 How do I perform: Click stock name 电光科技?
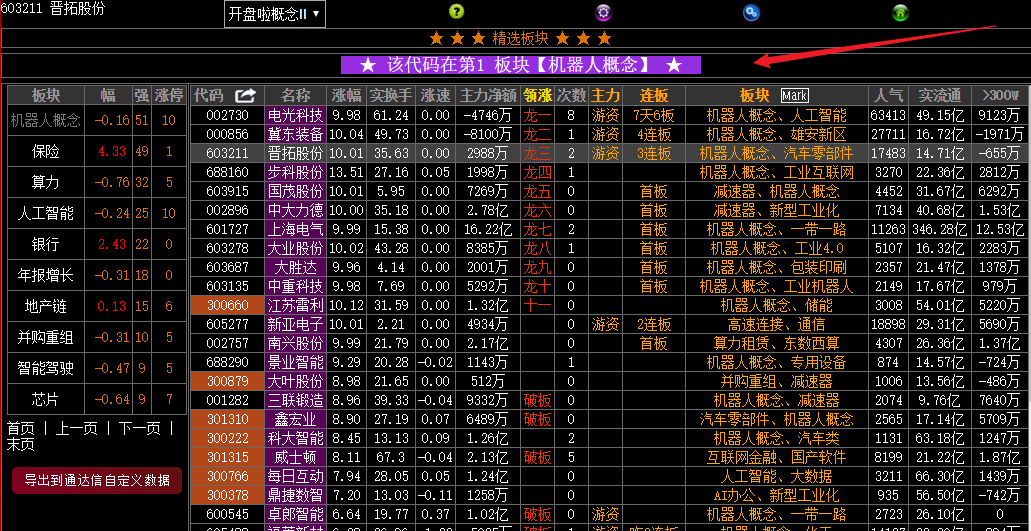(296, 116)
